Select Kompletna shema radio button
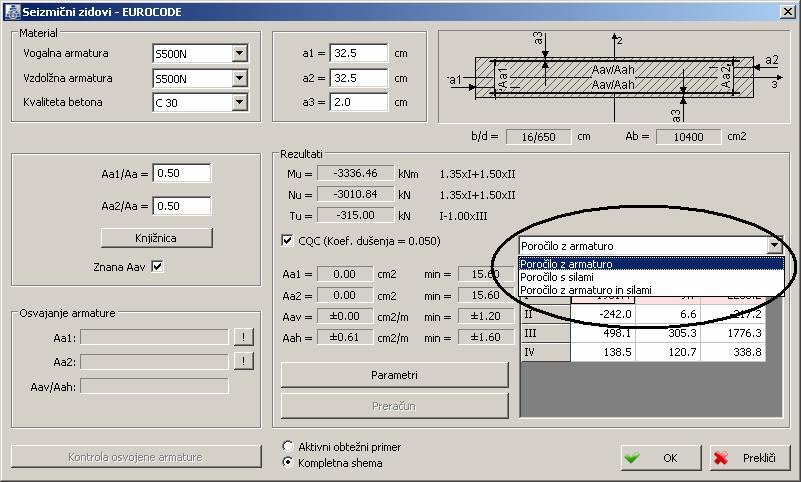Image resolution: width=801 pixels, height=482 pixels. point(288,462)
